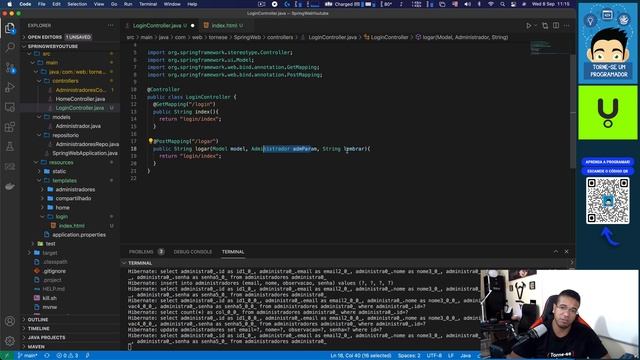Switch to the Debug Console tab
Image resolution: width=640 pixels, height=360 pixels.
tap(193, 252)
